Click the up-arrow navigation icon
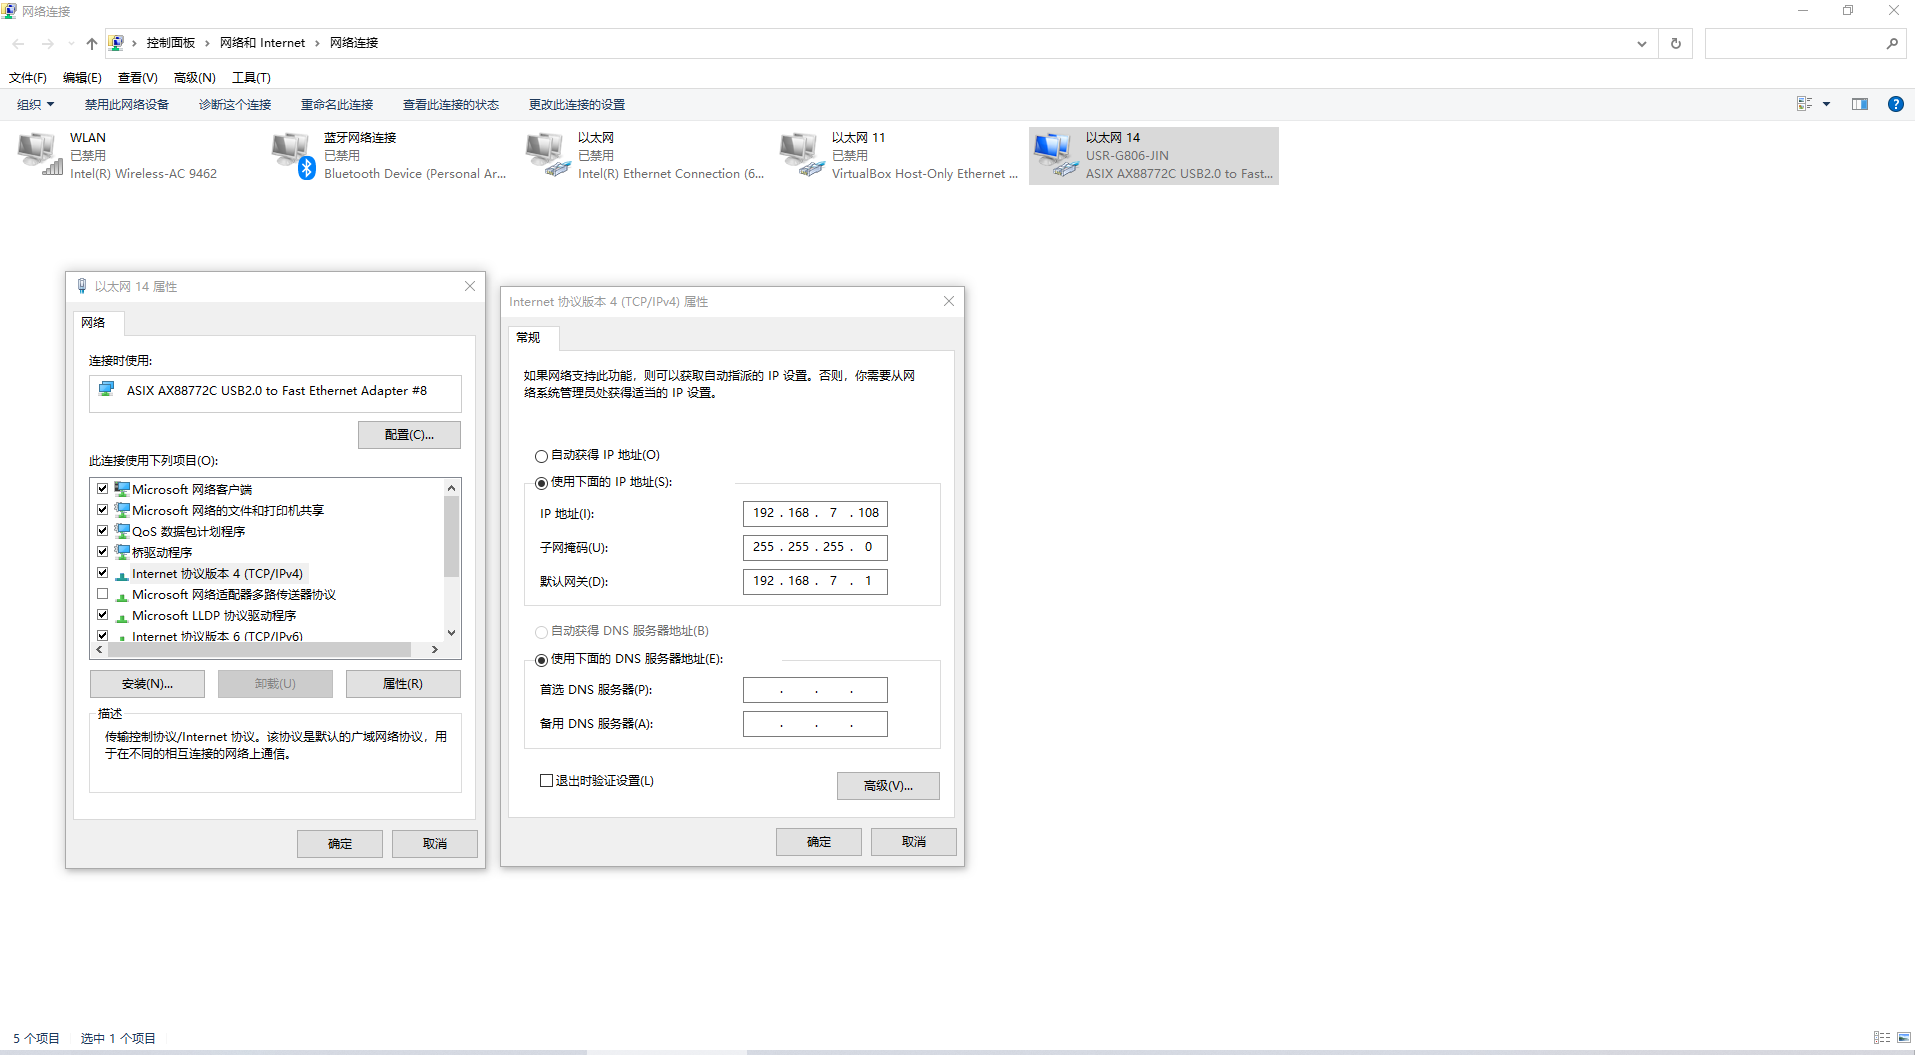Image resolution: width=1915 pixels, height=1055 pixels. (92, 43)
